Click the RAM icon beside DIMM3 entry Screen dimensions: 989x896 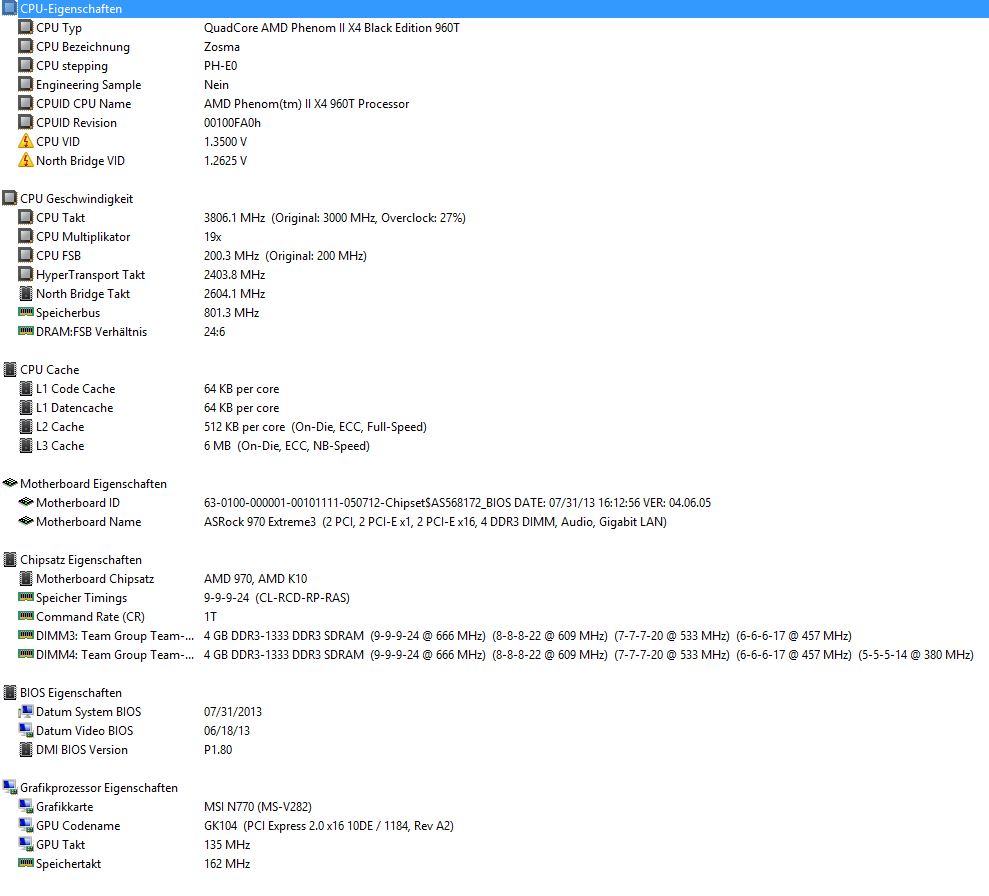click(x=25, y=634)
